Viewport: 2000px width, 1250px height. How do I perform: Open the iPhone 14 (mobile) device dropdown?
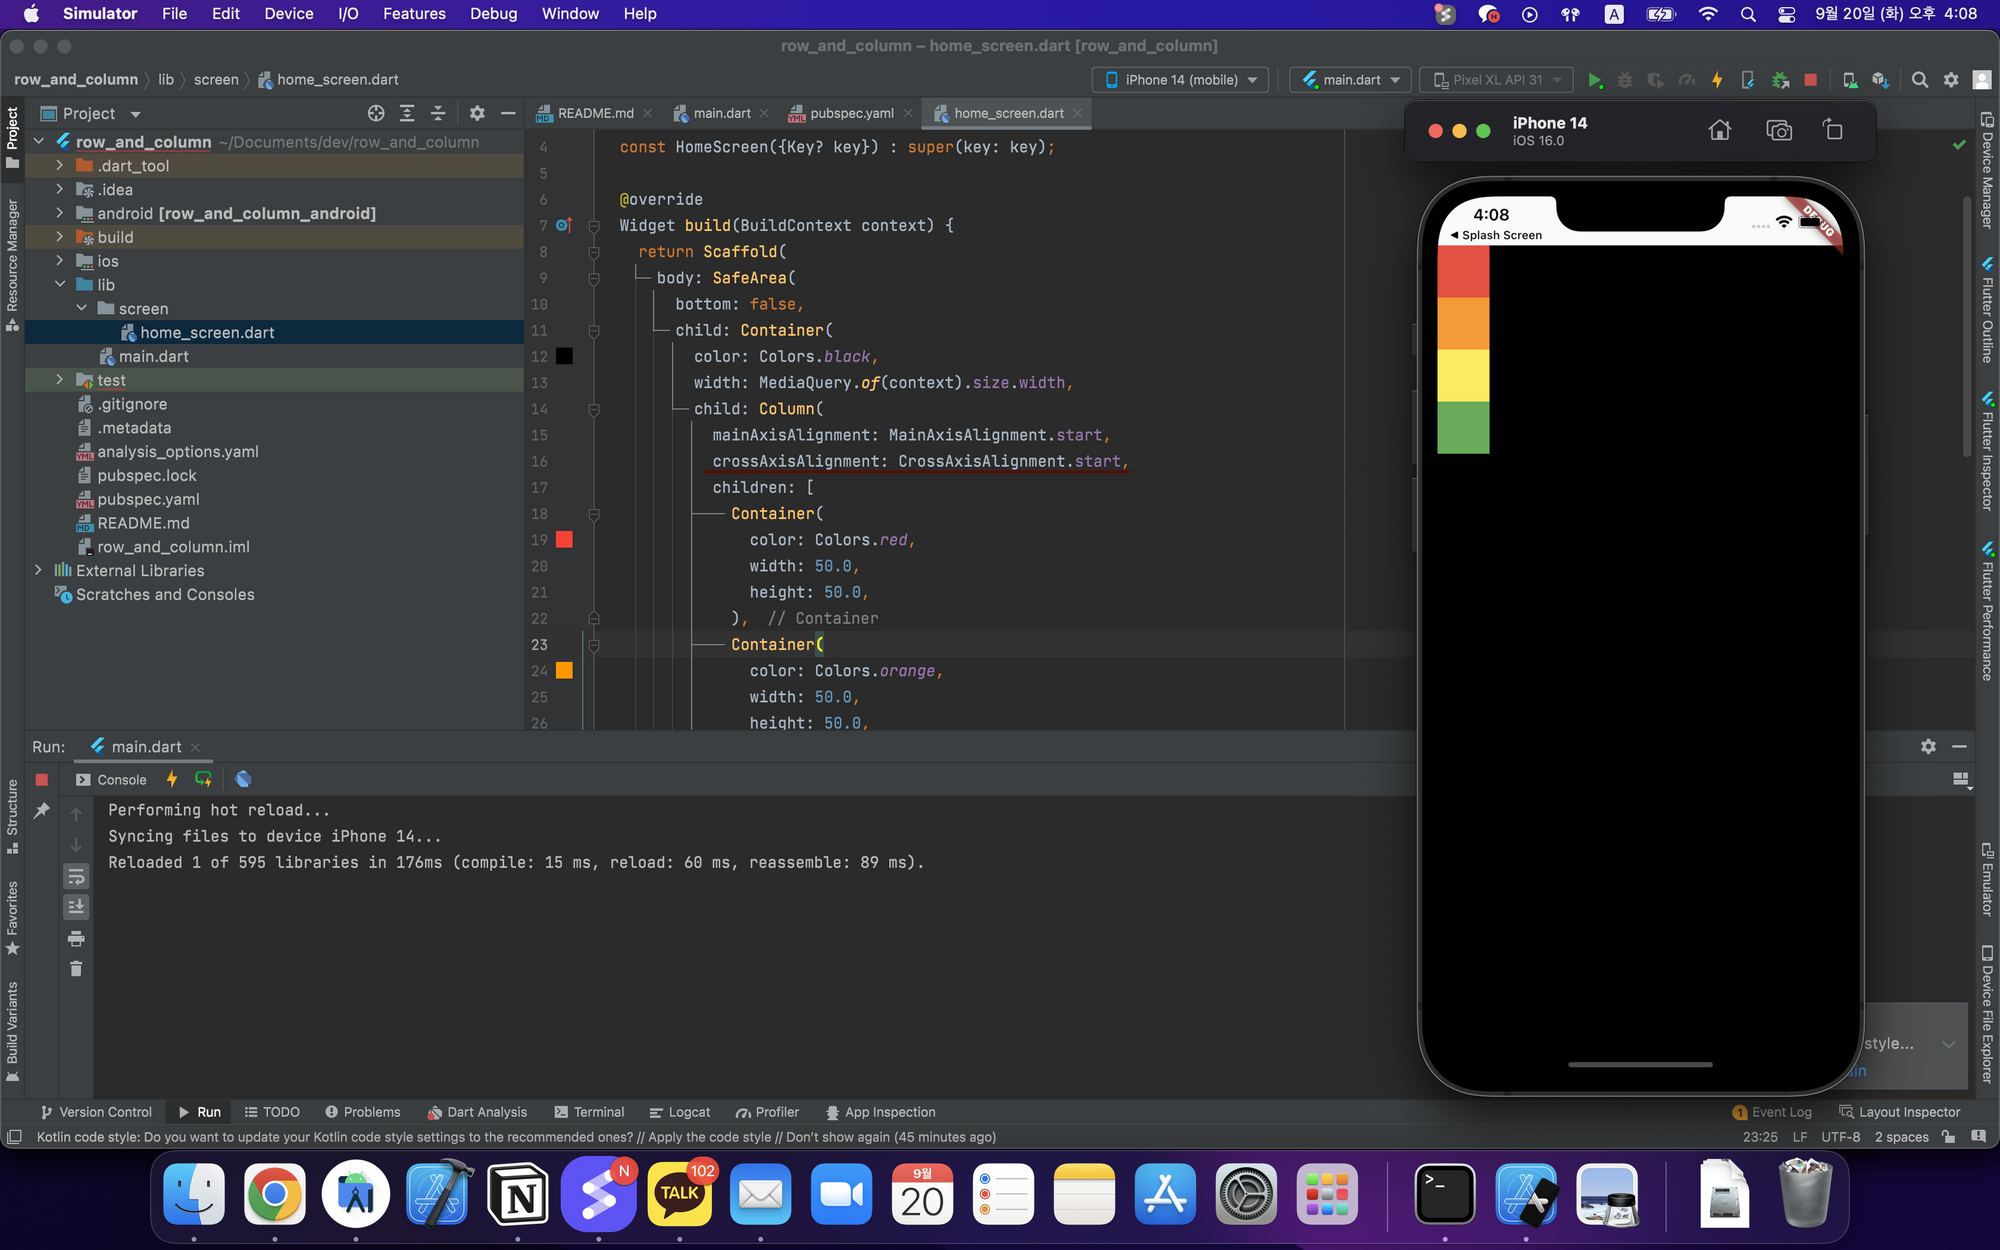pos(1181,80)
